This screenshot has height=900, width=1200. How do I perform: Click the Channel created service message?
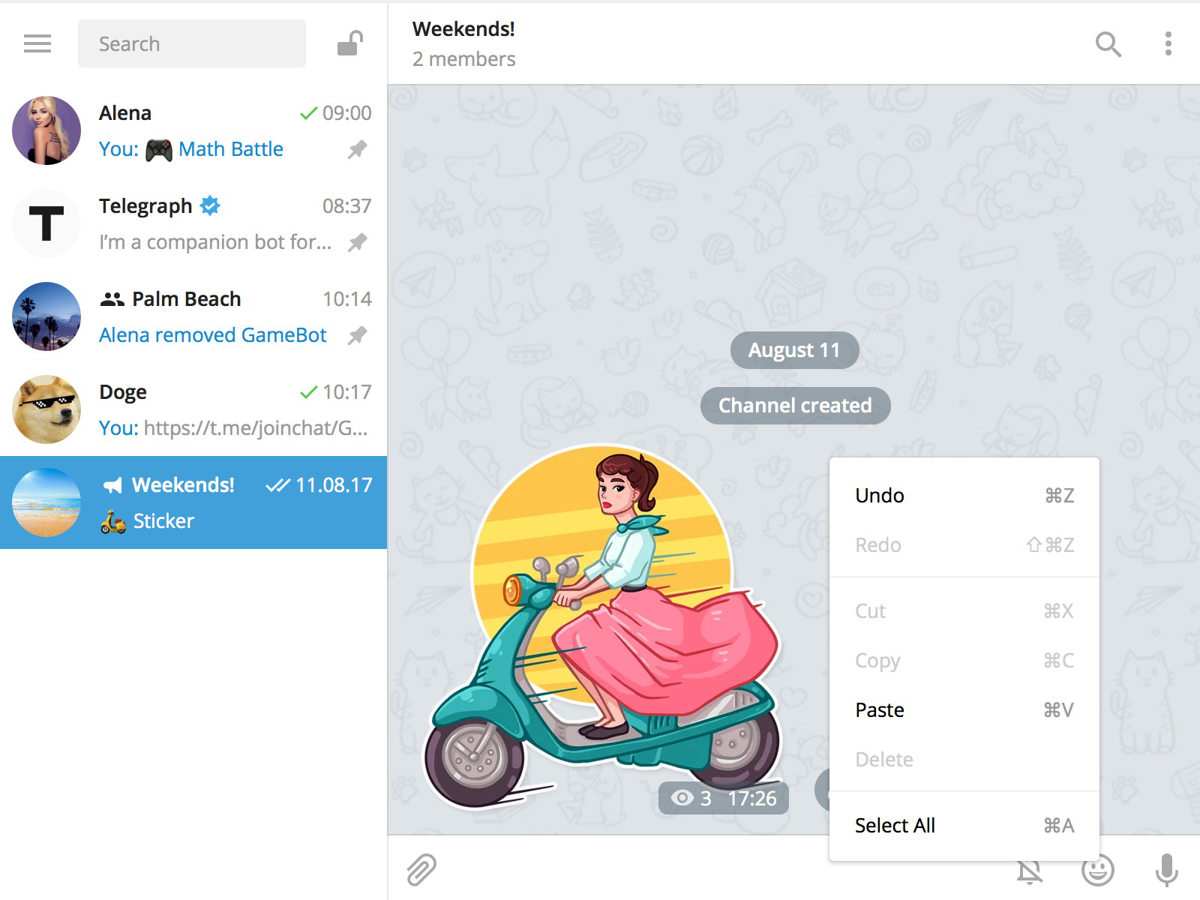[795, 406]
